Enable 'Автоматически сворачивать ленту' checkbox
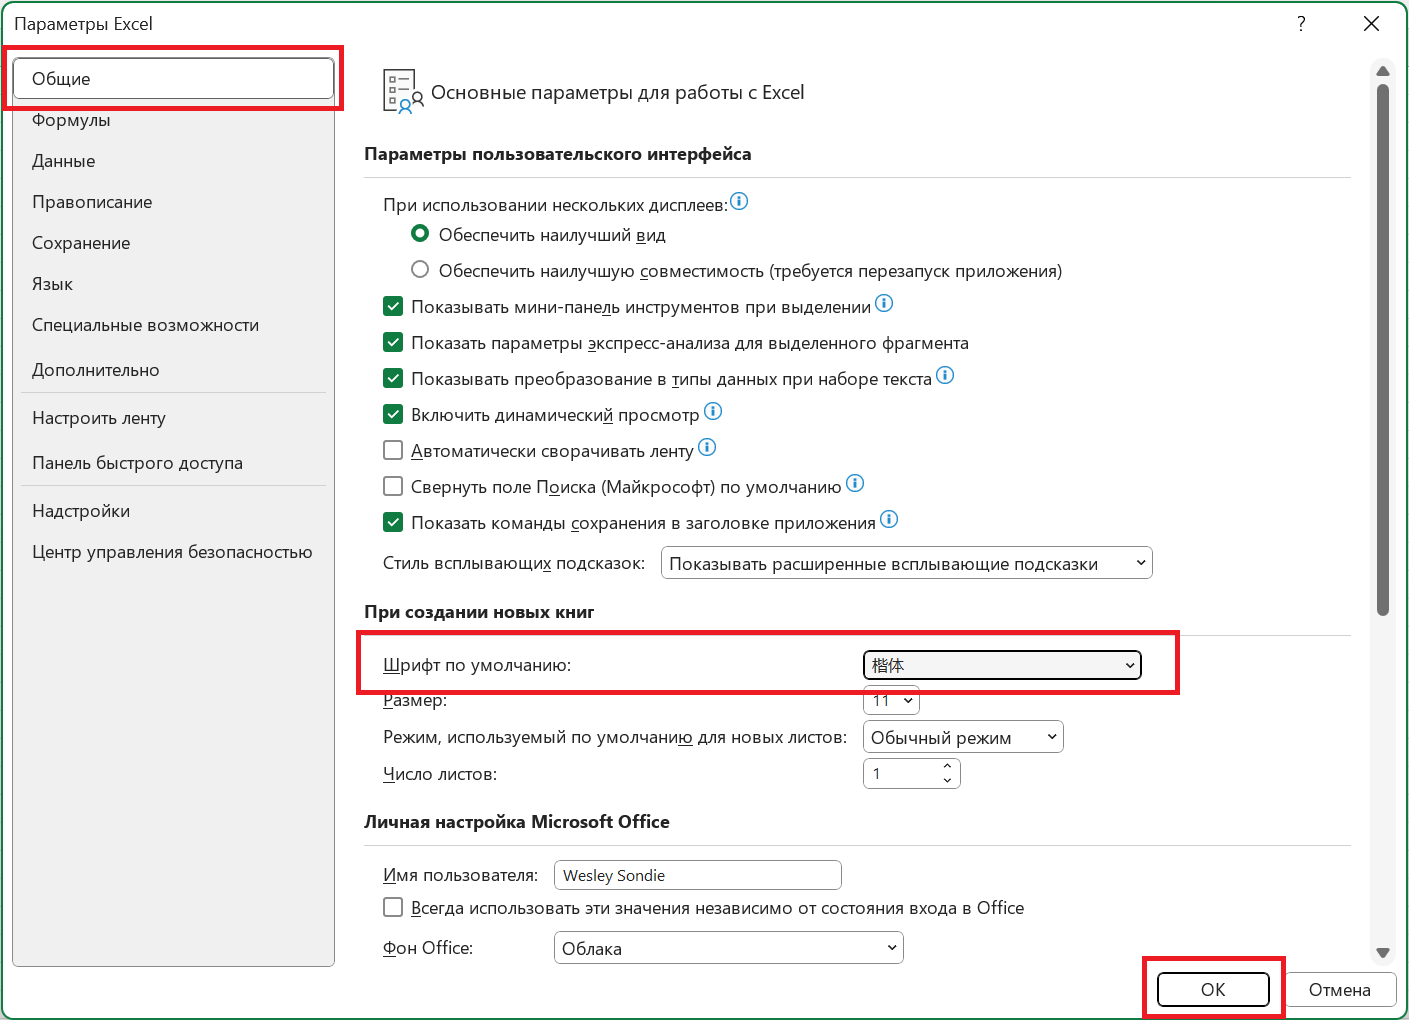This screenshot has height=1020, width=1409. (393, 450)
